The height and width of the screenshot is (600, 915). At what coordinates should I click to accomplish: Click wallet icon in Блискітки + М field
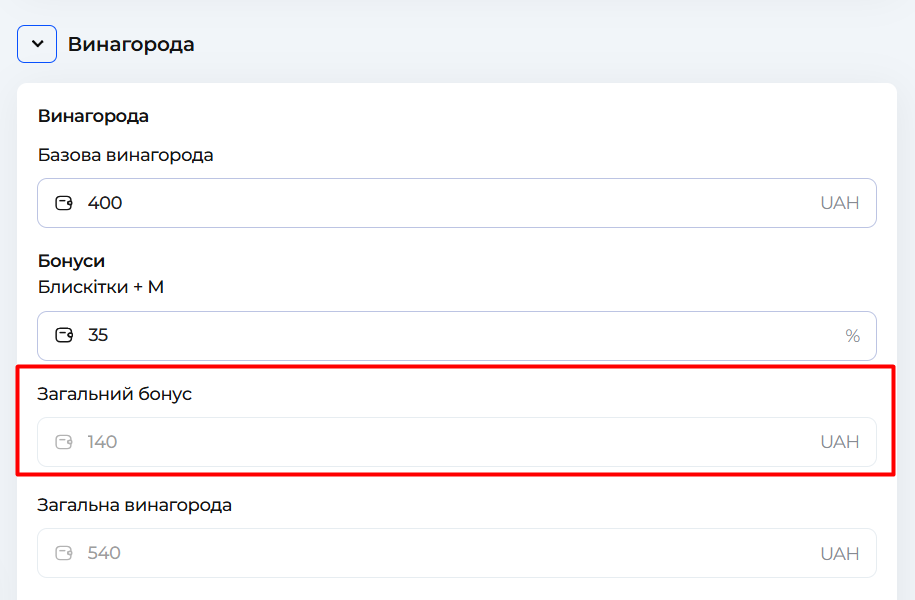tap(64, 335)
